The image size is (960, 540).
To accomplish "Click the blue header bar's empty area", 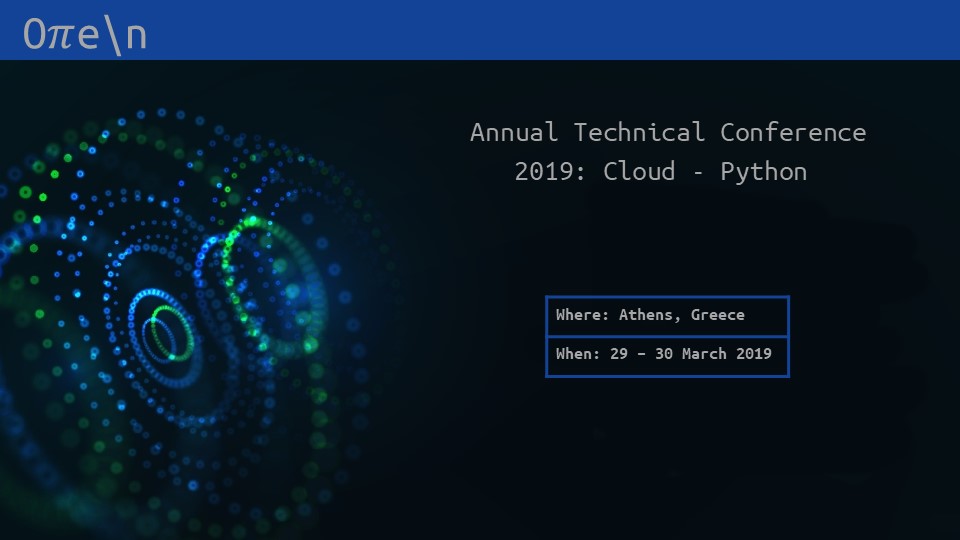I will 550,30.
